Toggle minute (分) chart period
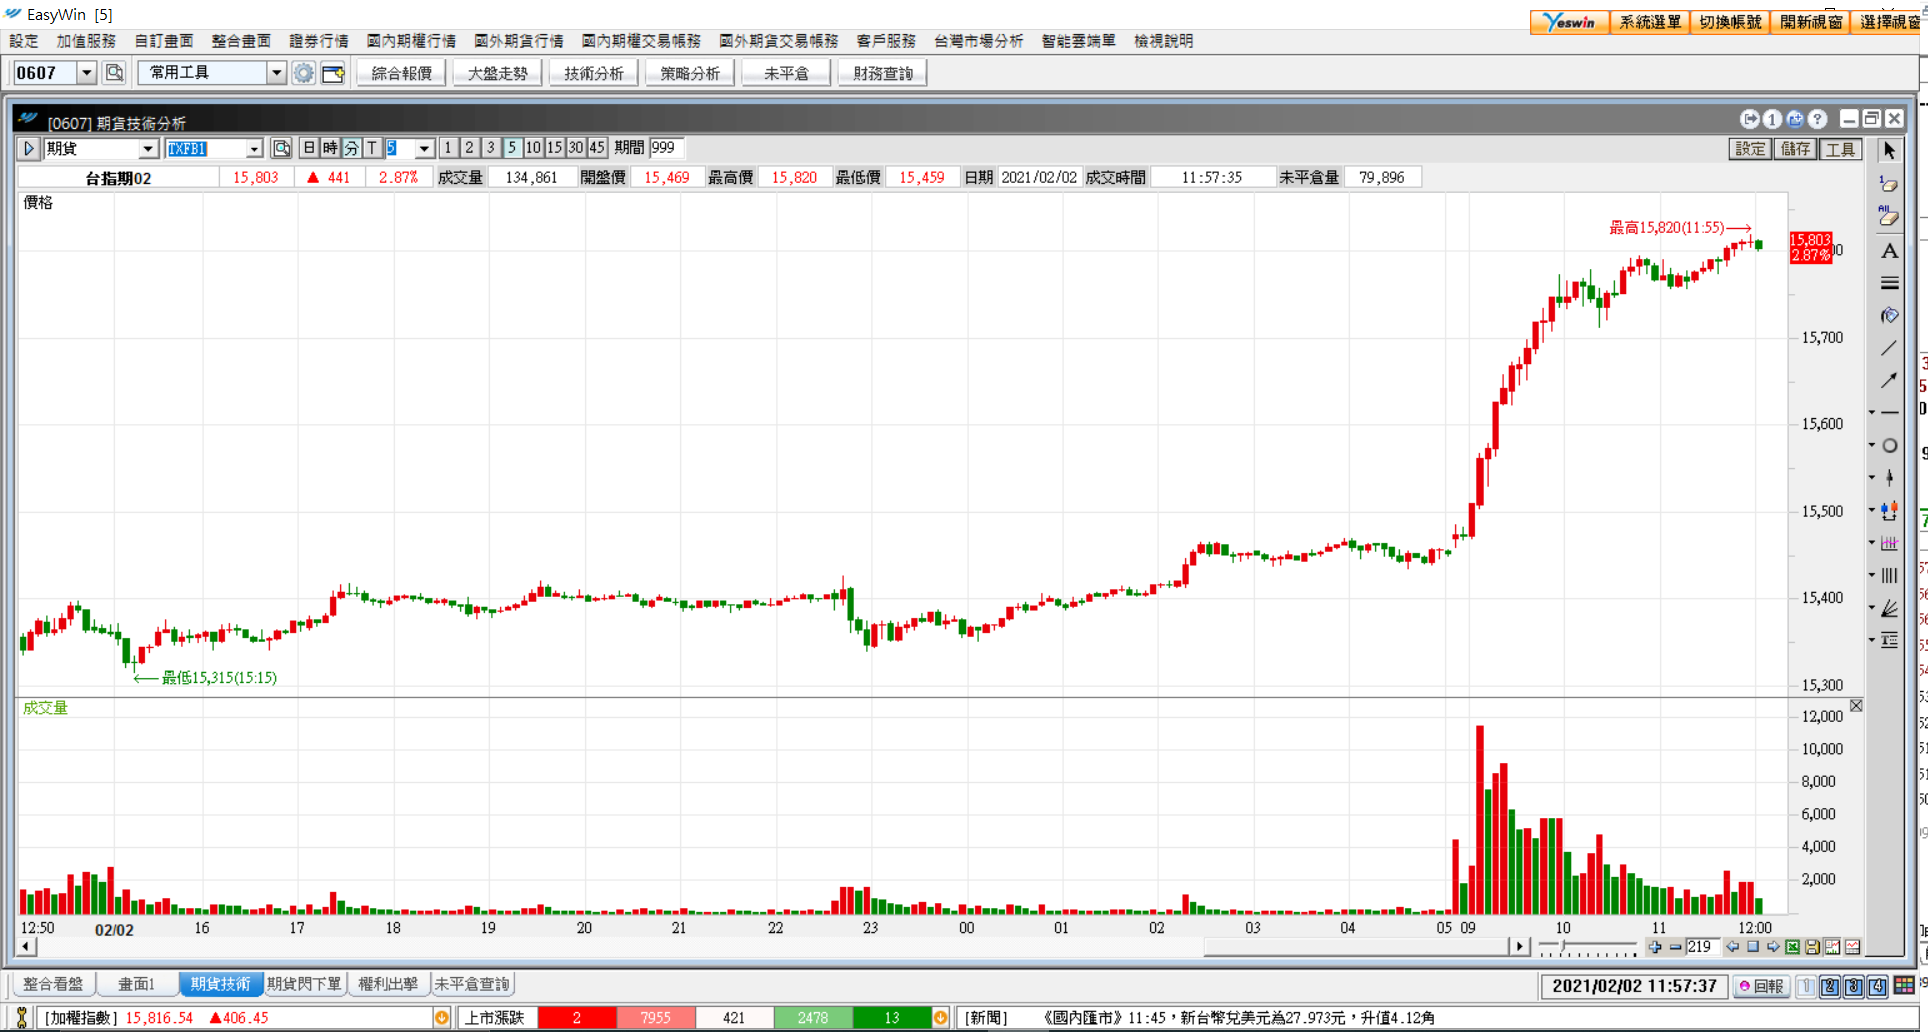The height and width of the screenshot is (1032, 1928). click(351, 148)
